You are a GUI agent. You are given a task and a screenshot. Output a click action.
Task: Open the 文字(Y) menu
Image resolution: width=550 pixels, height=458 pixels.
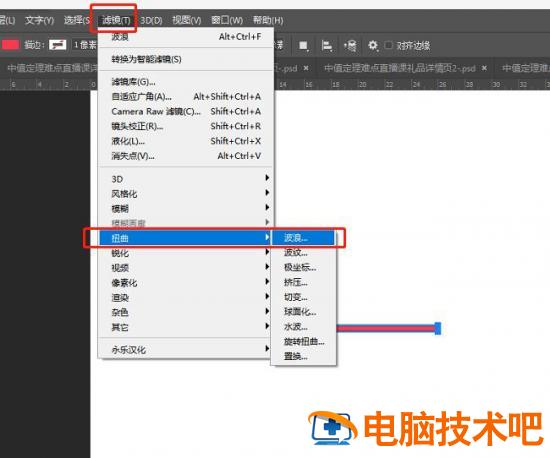39,20
